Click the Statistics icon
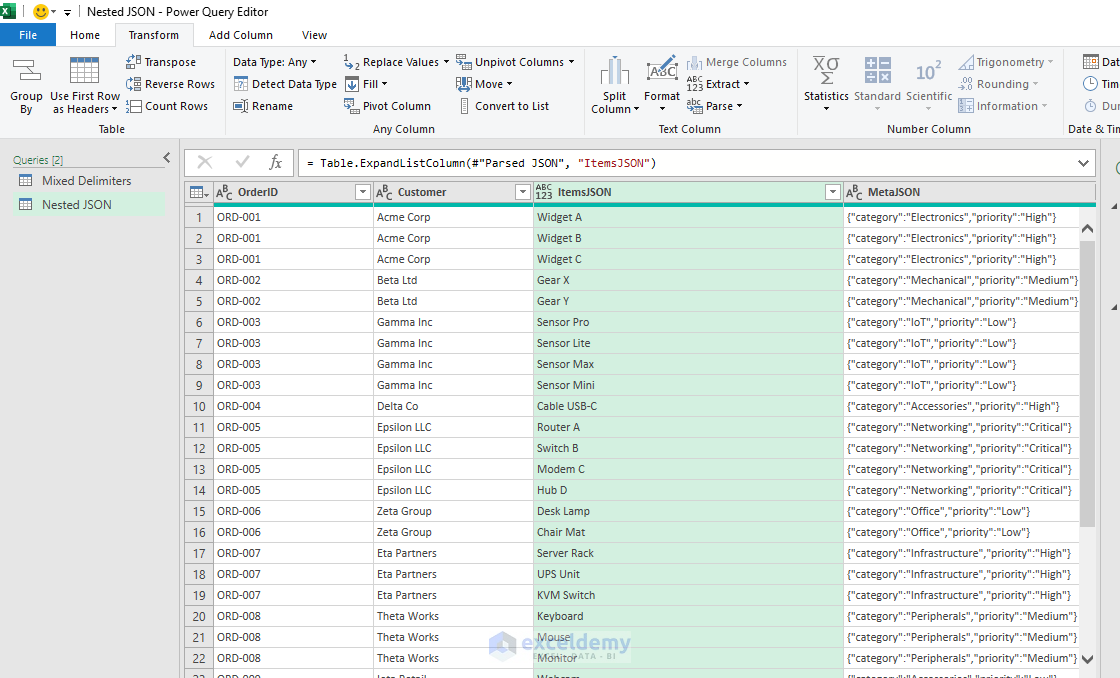Screen dimensions: 1120x678 click(x=826, y=71)
